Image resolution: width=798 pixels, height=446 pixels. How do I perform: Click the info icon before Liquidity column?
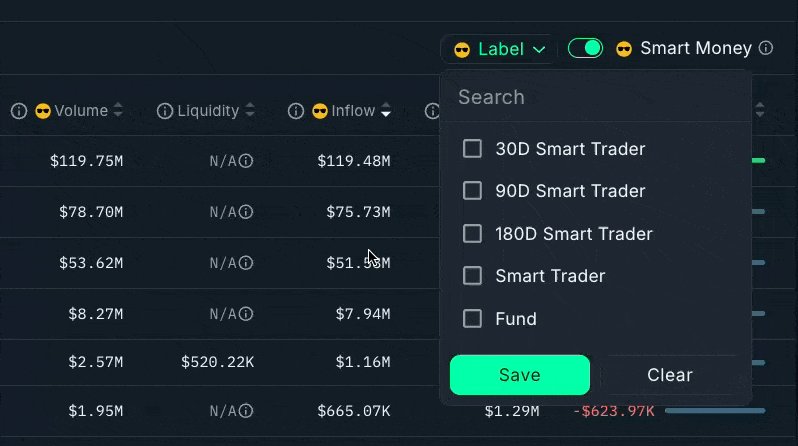(165, 111)
